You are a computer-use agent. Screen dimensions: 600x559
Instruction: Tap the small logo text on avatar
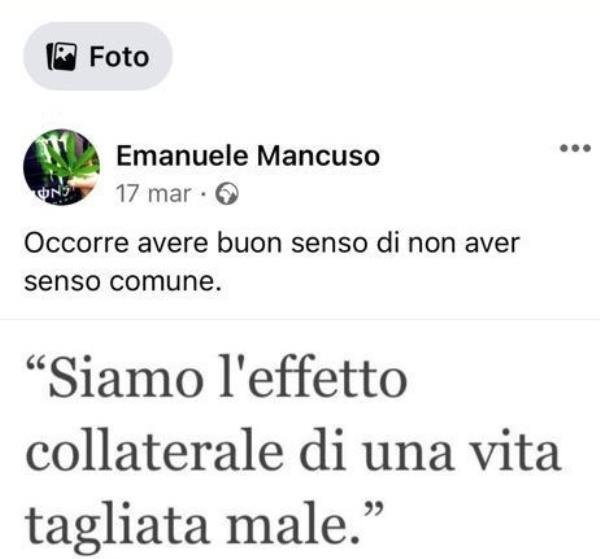pyautogui.click(x=53, y=194)
